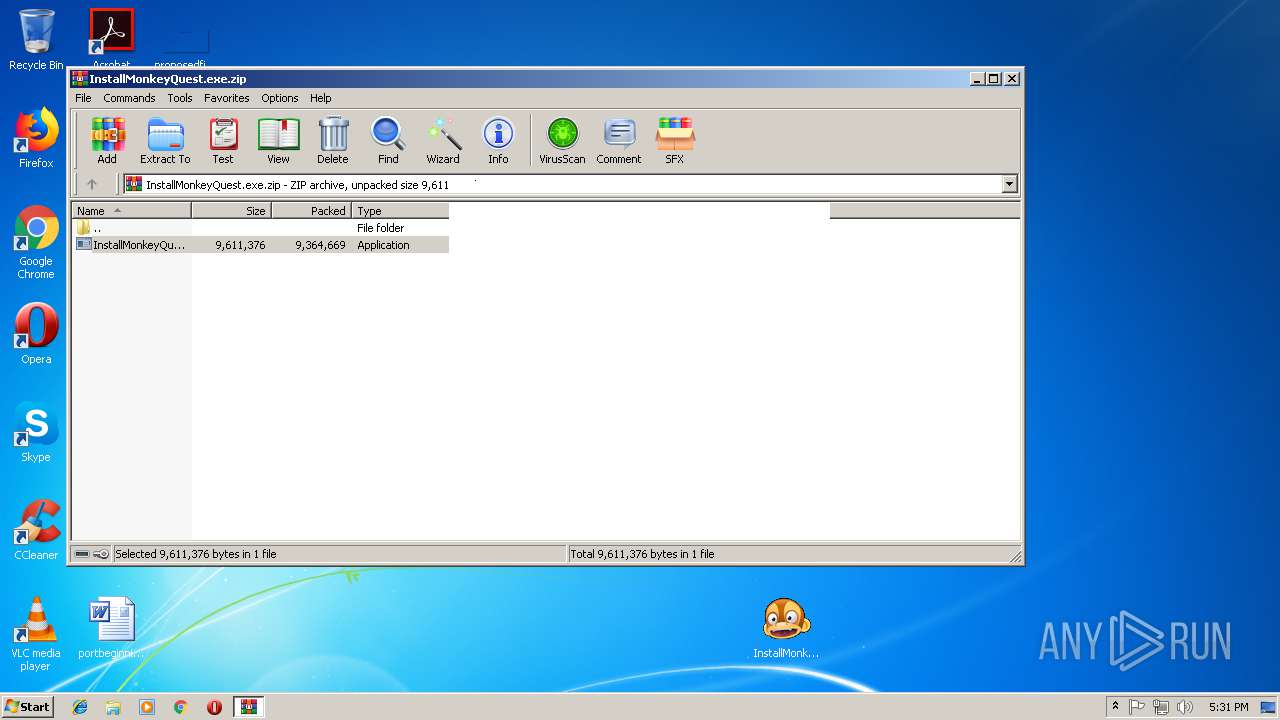Viewport: 1280px width, 720px height.
Task: Run Test on the archive
Action: click(x=223, y=141)
